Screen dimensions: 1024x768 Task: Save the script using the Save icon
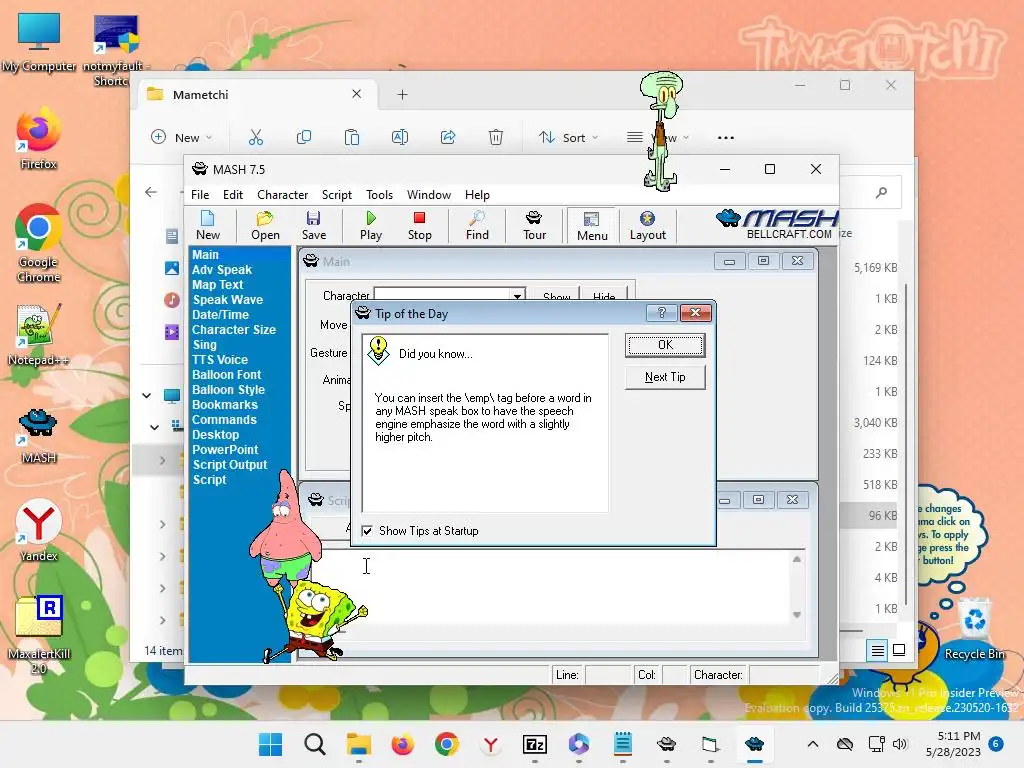(313, 225)
